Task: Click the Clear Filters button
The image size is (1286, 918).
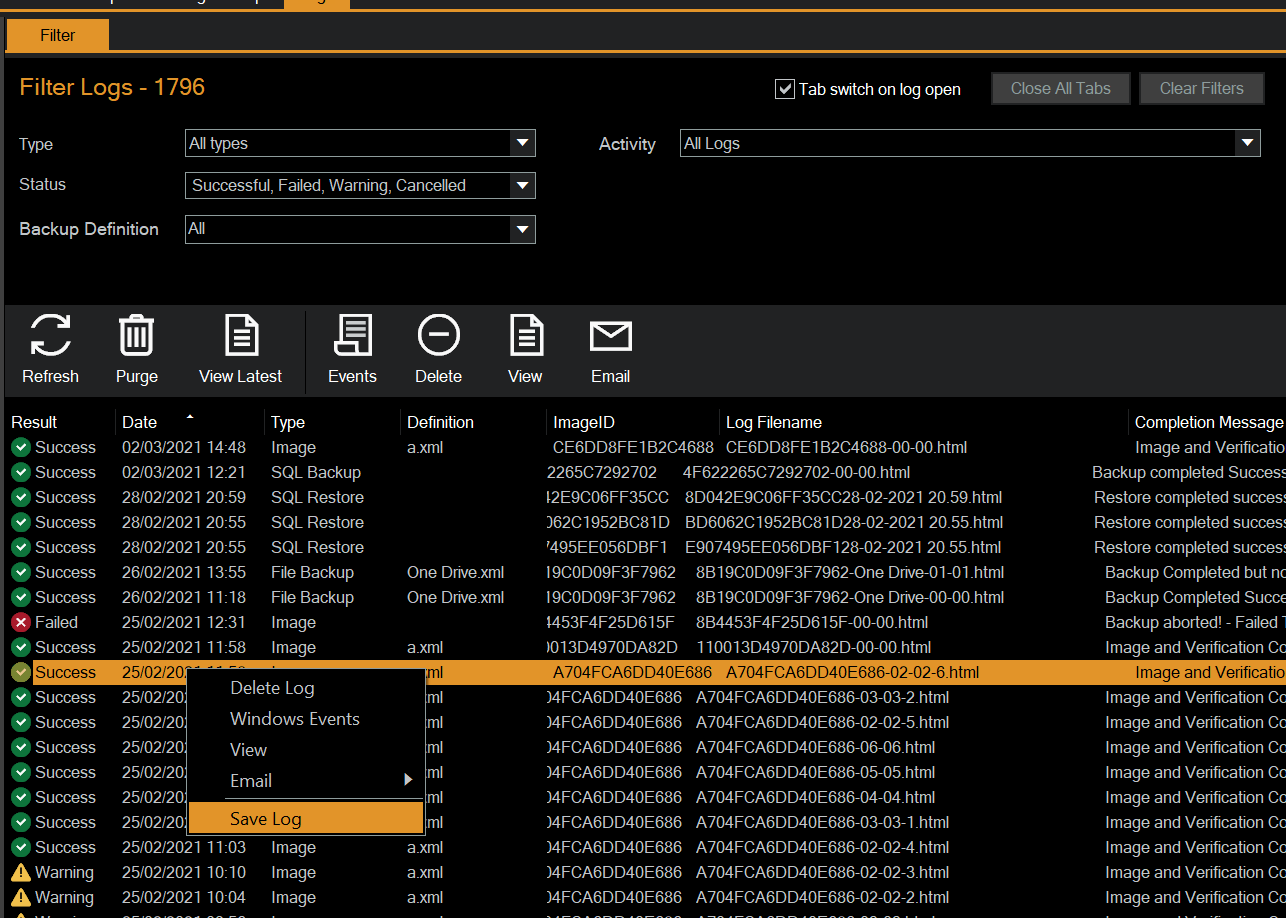Action: (1201, 88)
